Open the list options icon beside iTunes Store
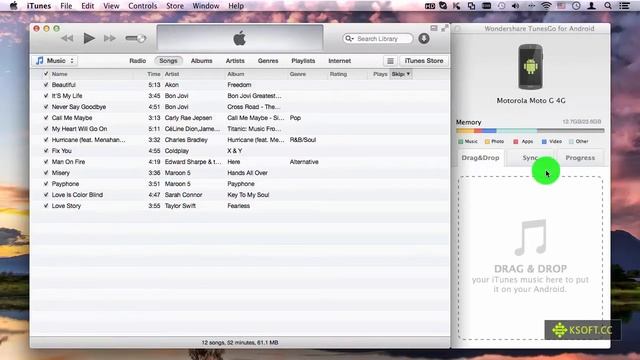 click(x=390, y=61)
